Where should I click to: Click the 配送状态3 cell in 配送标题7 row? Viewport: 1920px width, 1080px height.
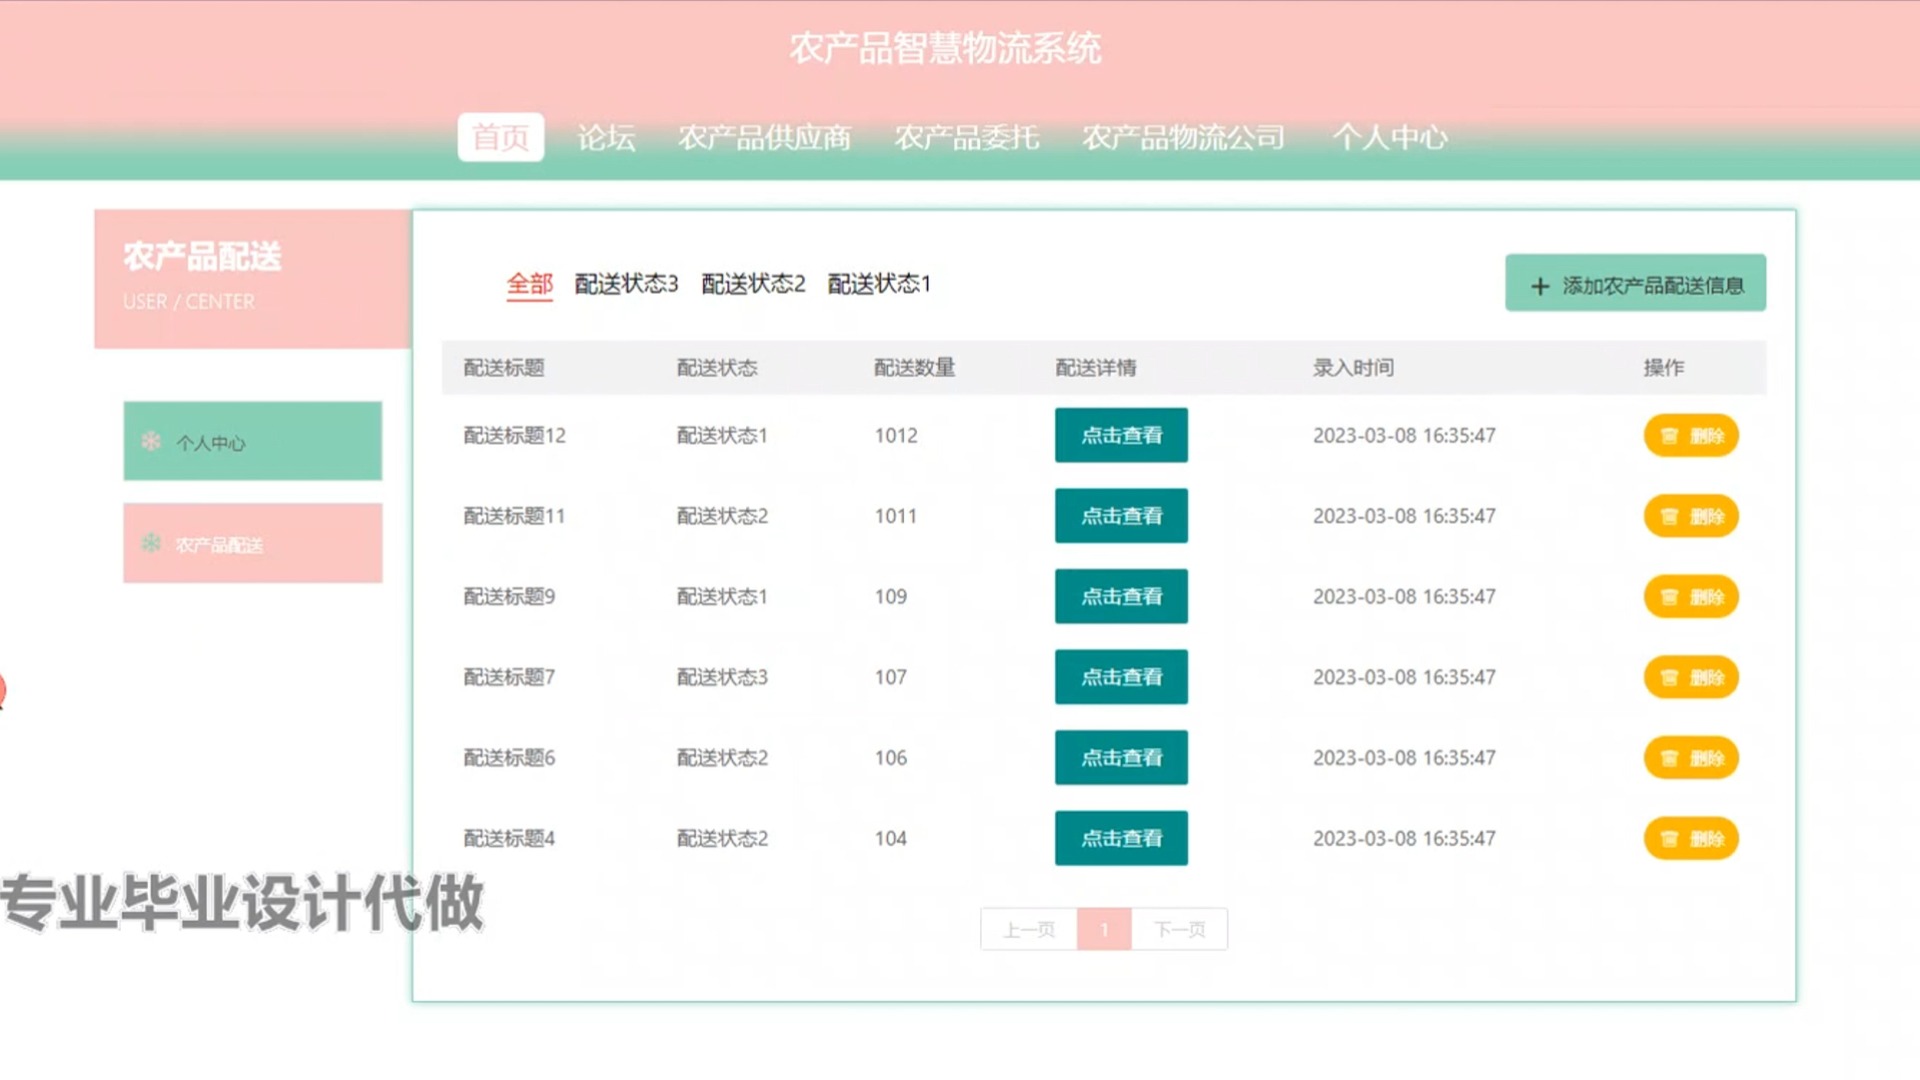pos(722,678)
